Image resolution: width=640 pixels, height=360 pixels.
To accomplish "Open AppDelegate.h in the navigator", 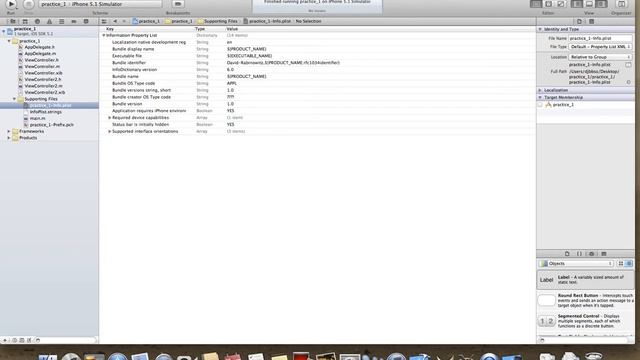I will [x=39, y=47].
